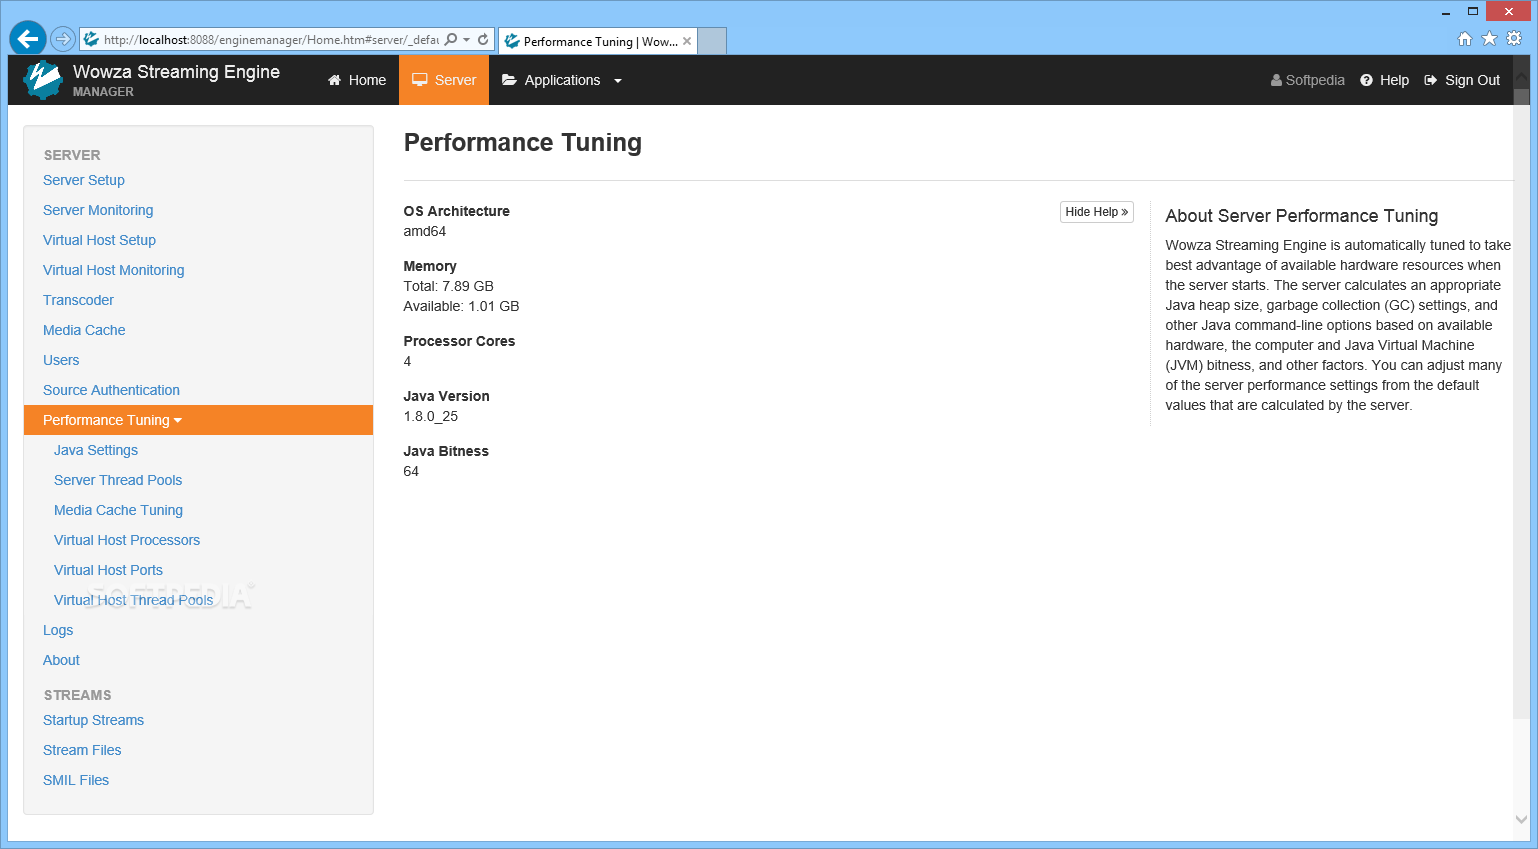Click the Performance Tuning page heading

click(523, 143)
